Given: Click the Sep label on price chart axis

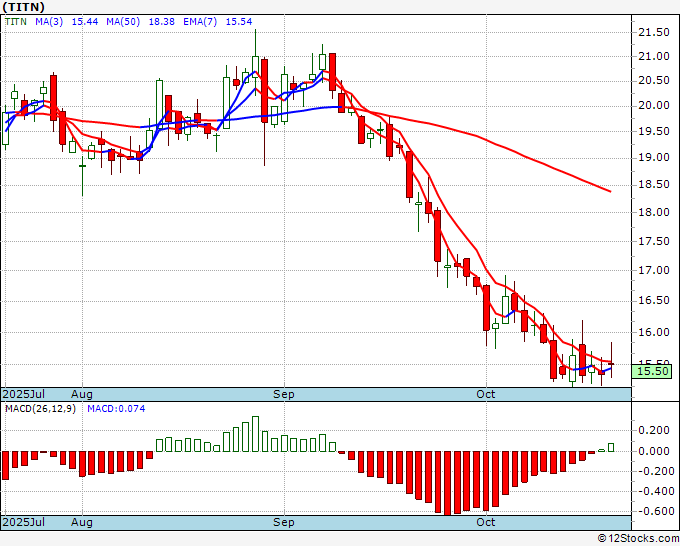Looking at the screenshot, I should tap(284, 394).
